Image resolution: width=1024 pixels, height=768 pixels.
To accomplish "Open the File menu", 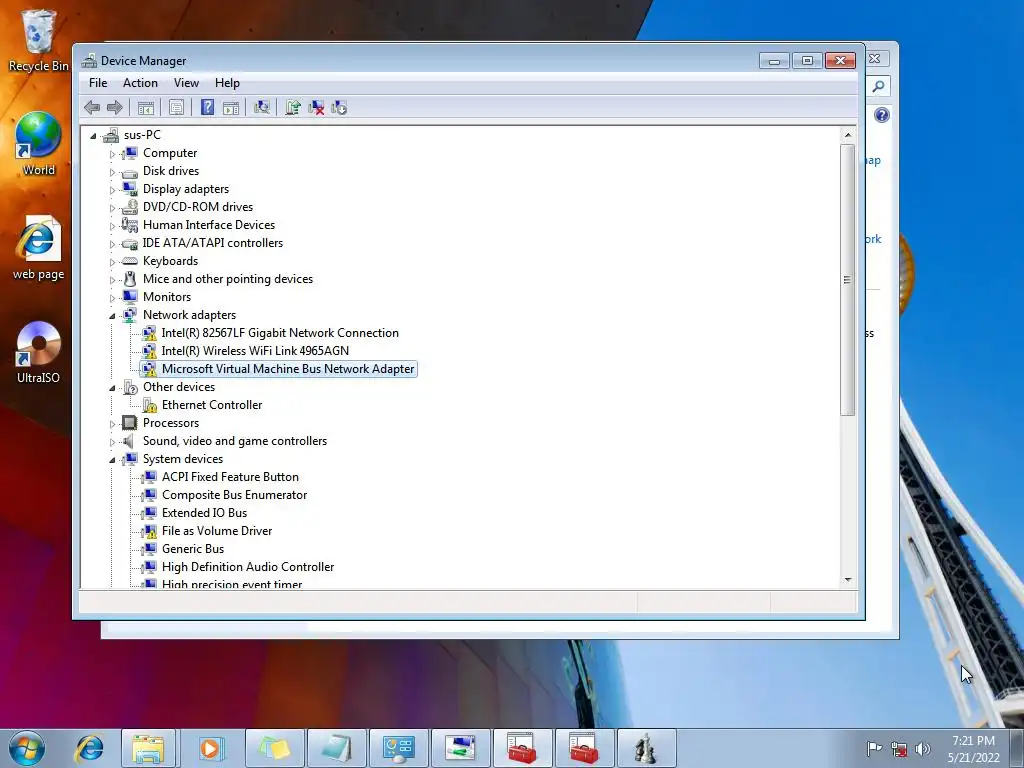I will point(98,83).
